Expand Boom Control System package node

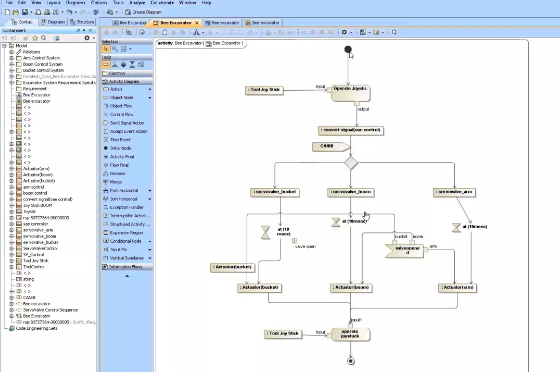coord(11,64)
